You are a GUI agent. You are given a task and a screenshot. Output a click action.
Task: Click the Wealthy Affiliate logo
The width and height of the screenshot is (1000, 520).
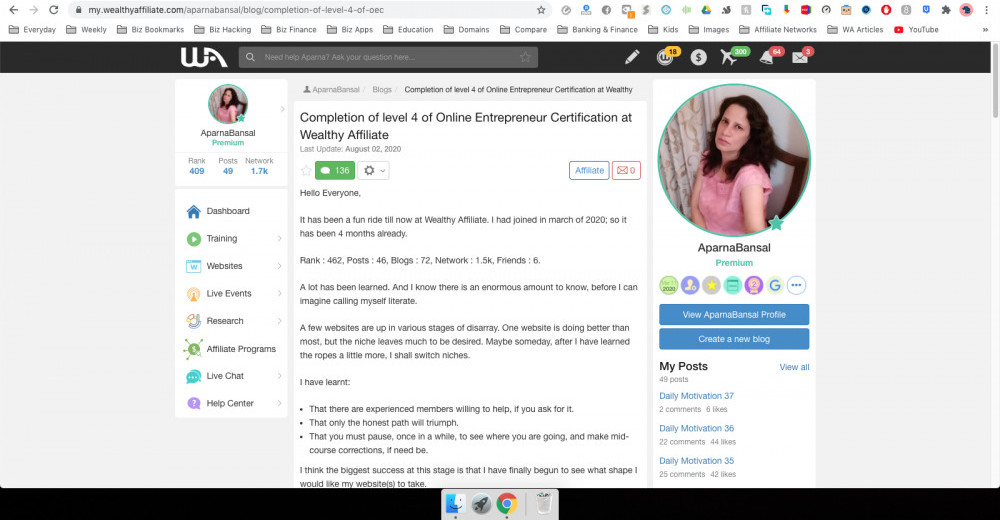pos(204,57)
